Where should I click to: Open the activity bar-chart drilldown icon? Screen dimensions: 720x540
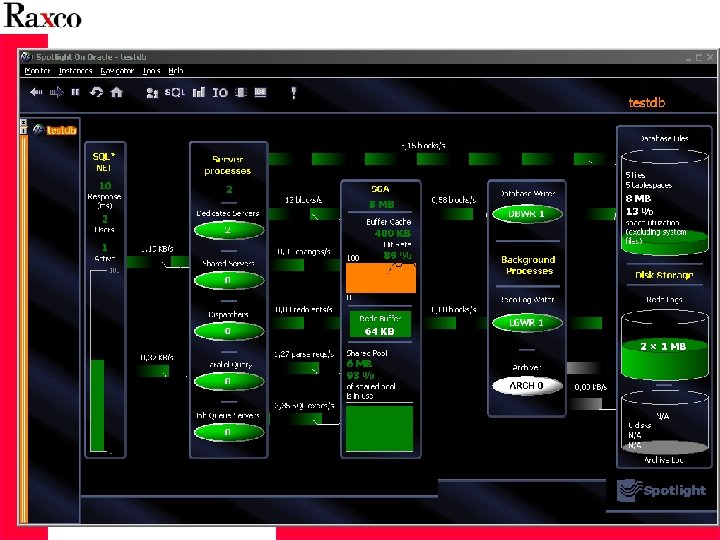tap(198, 92)
